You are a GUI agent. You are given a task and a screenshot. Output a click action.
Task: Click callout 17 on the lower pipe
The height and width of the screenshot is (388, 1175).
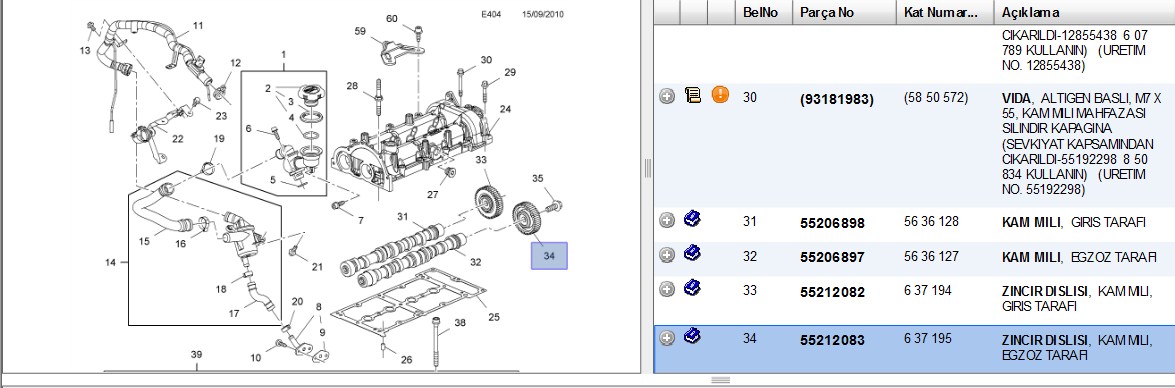234,315
